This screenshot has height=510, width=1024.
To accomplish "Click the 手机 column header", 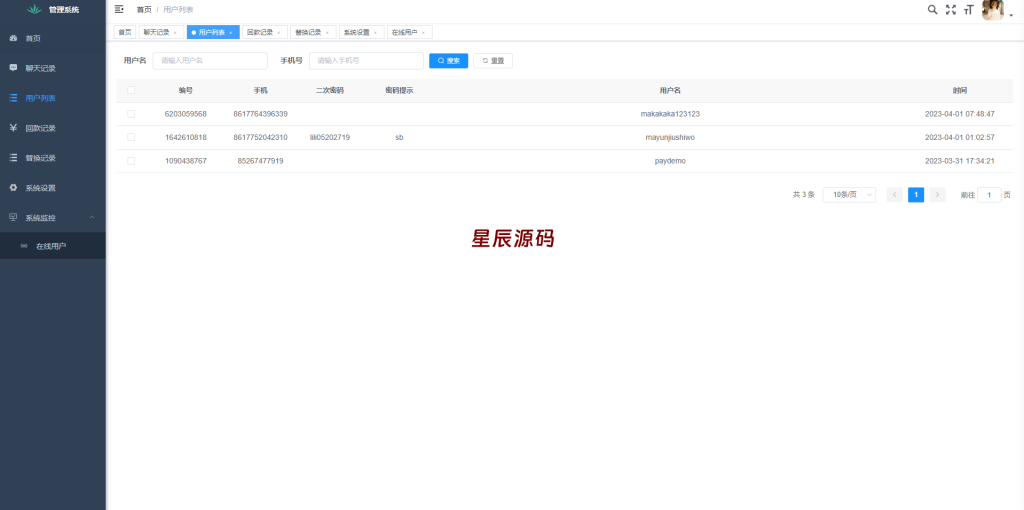I will (x=261, y=91).
